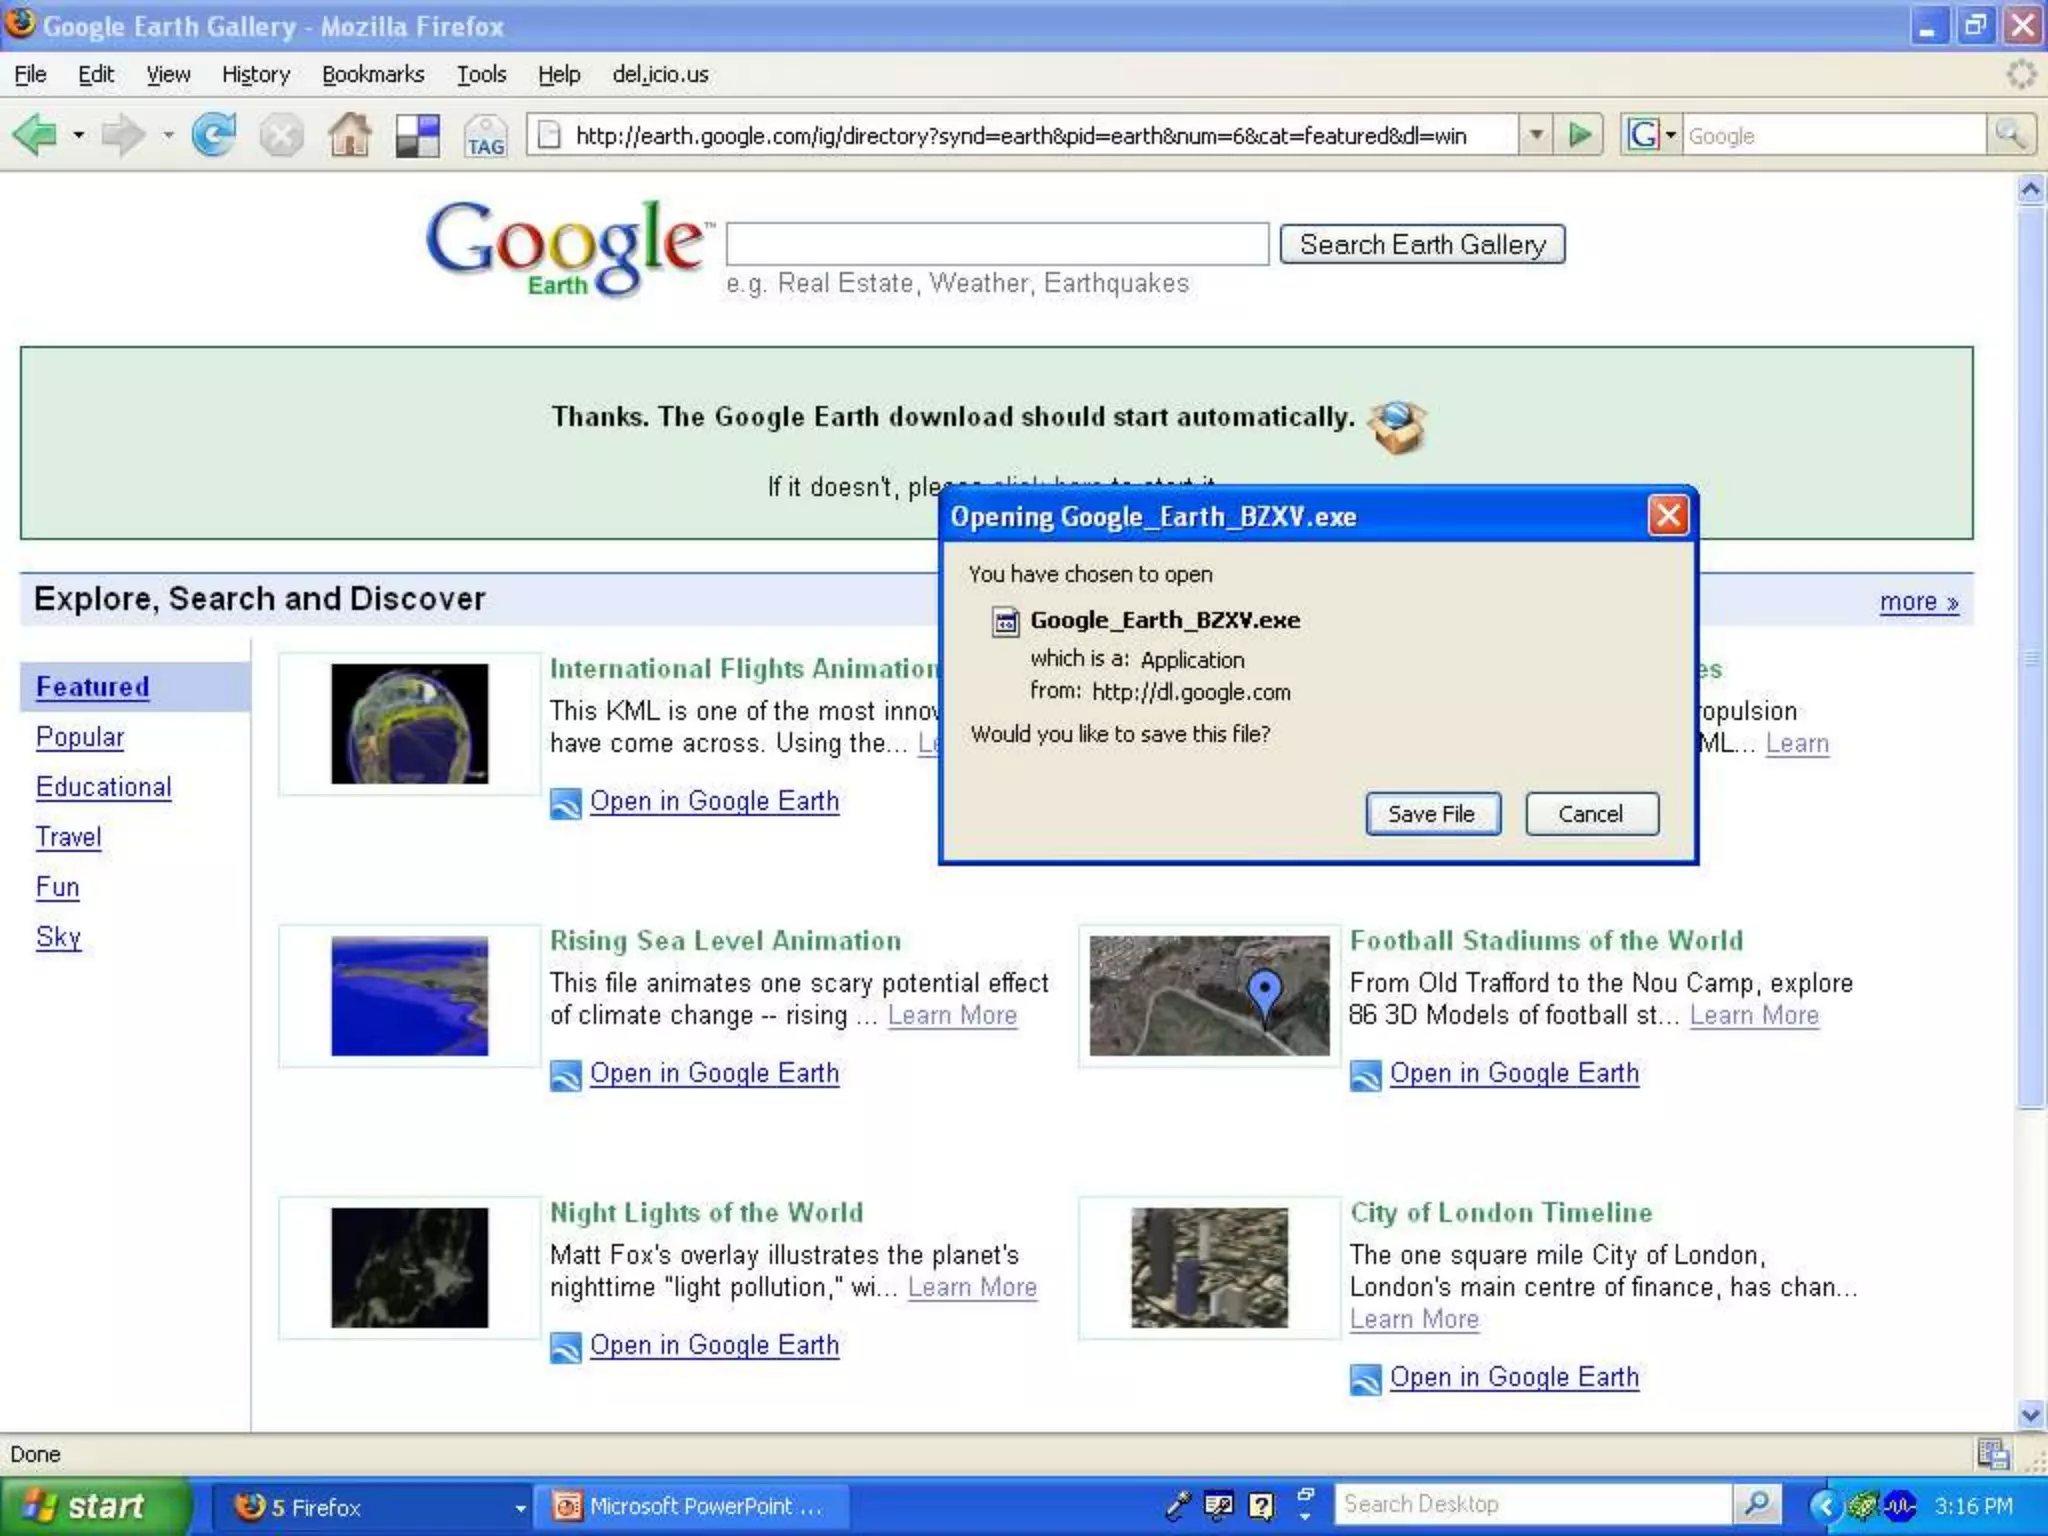Open the Back button history dropdown arrow

click(x=78, y=135)
